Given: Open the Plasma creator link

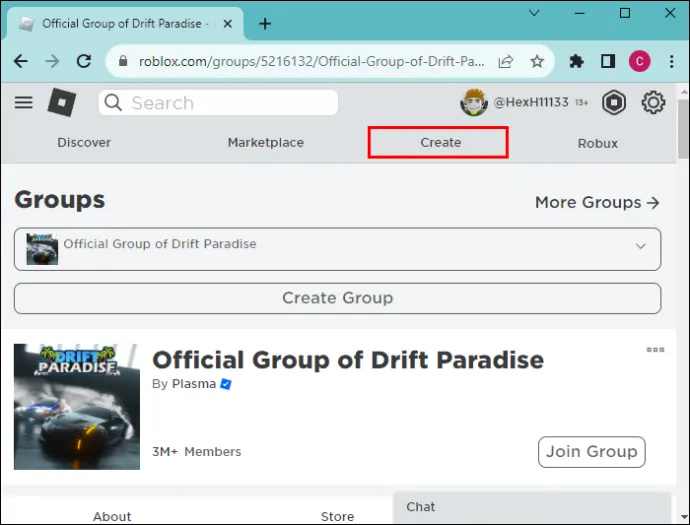Looking at the screenshot, I should tap(194, 384).
